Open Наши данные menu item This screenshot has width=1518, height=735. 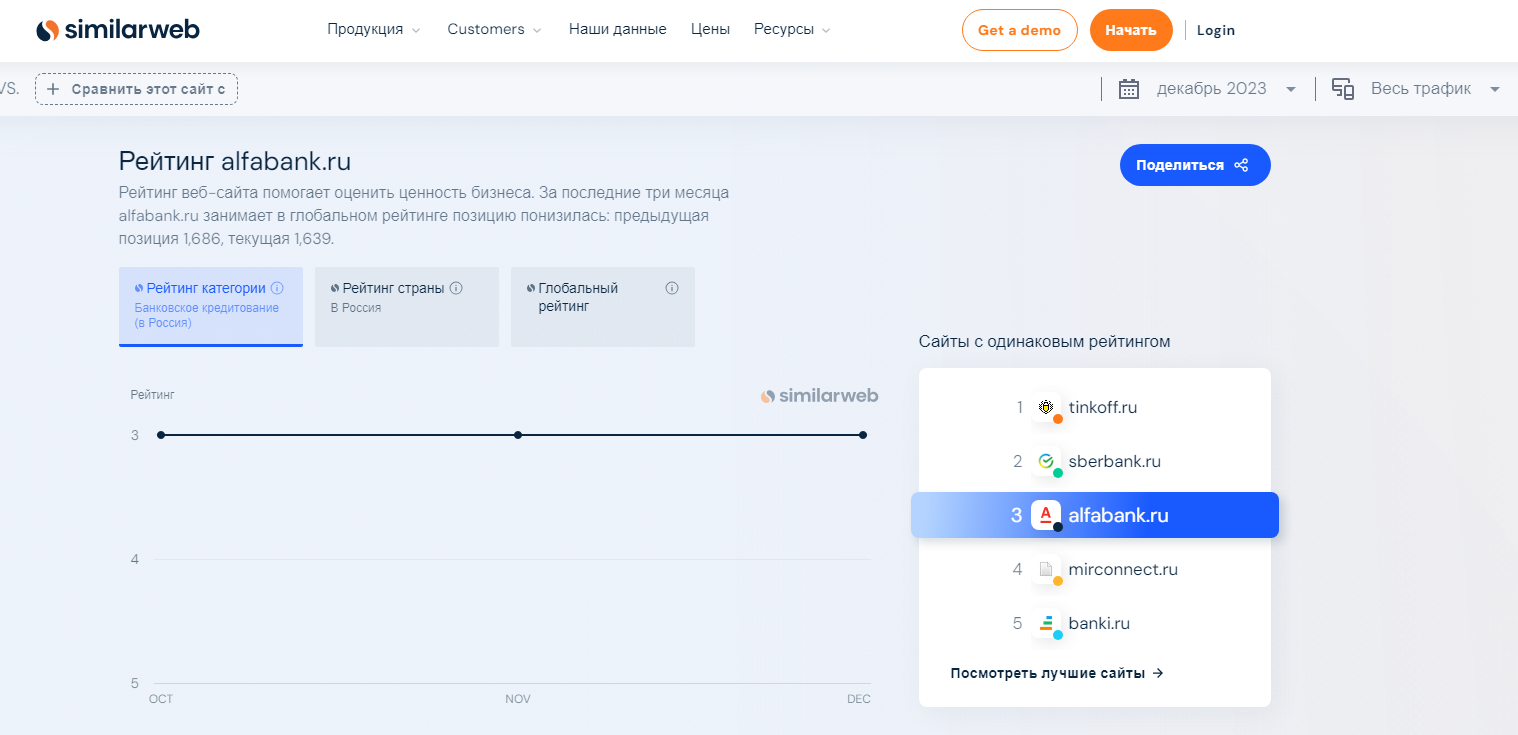tap(618, 30)
